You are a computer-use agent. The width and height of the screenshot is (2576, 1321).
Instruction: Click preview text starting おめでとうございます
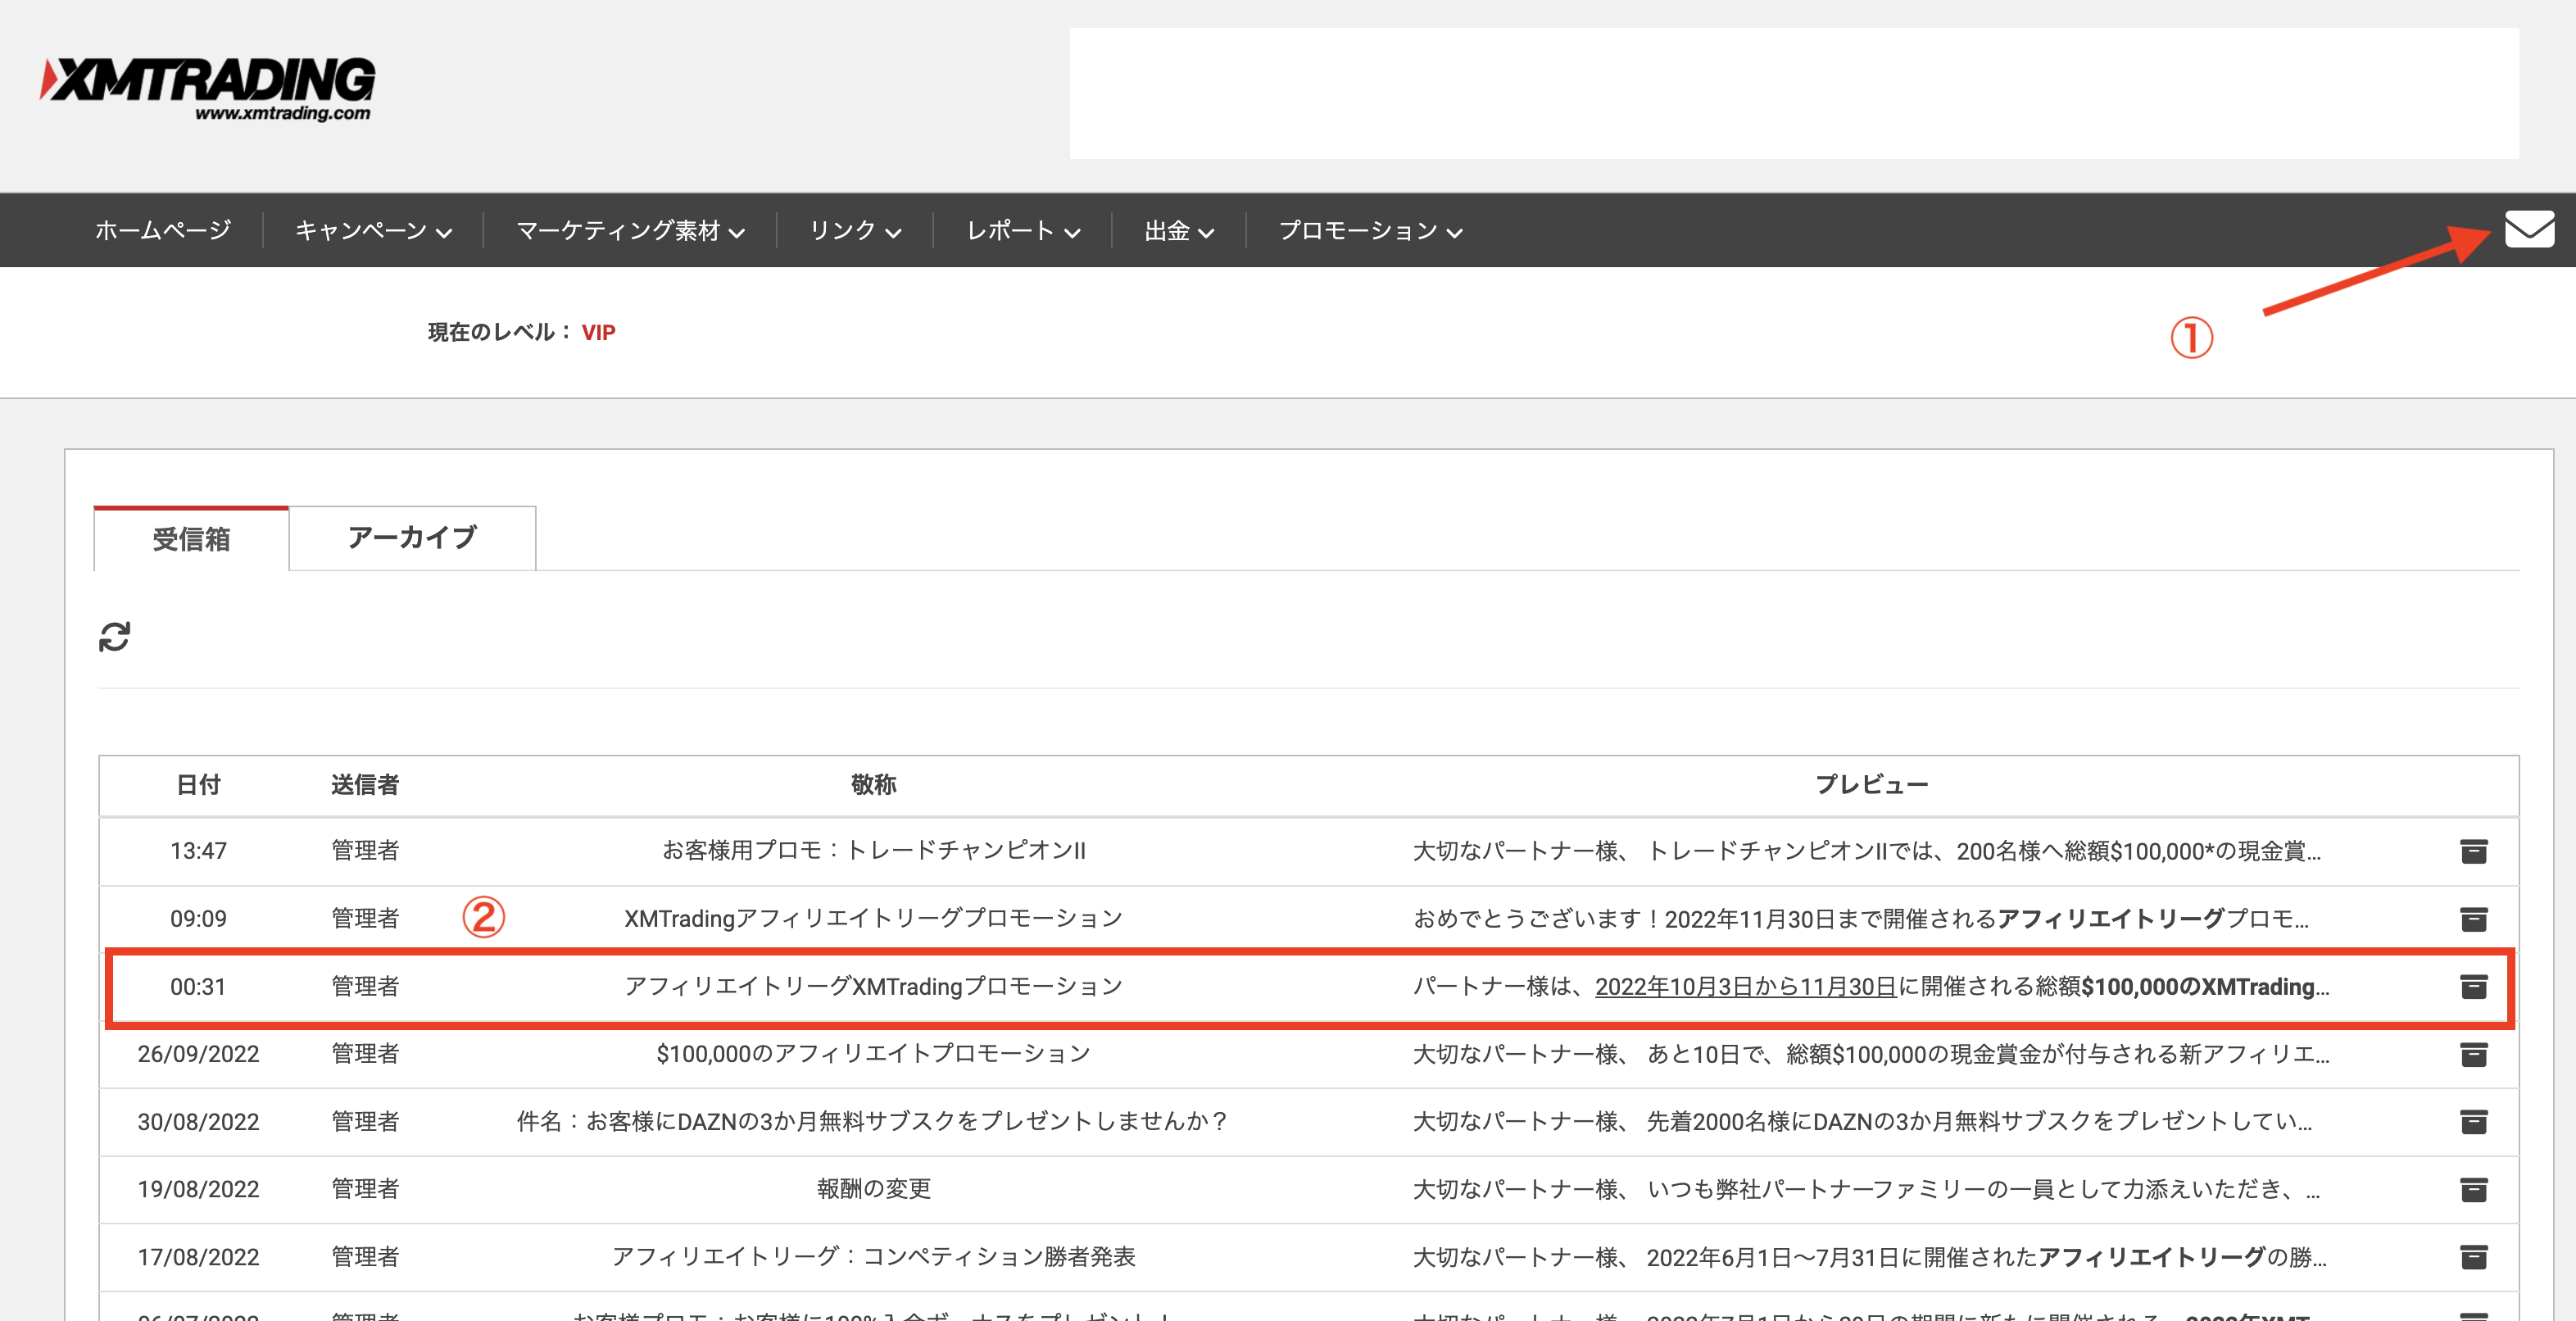[1861, 919]
